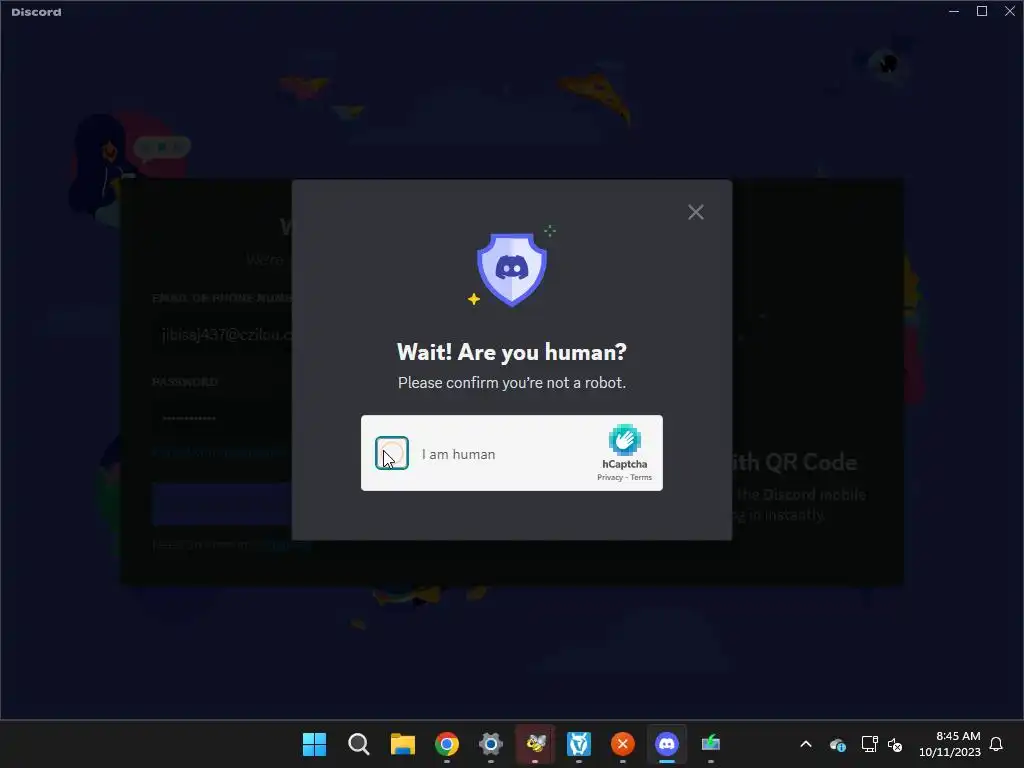This screenshot has height=768, width=1024.
Task: Open Windows Search from taskbar
Action: (359, 744)
